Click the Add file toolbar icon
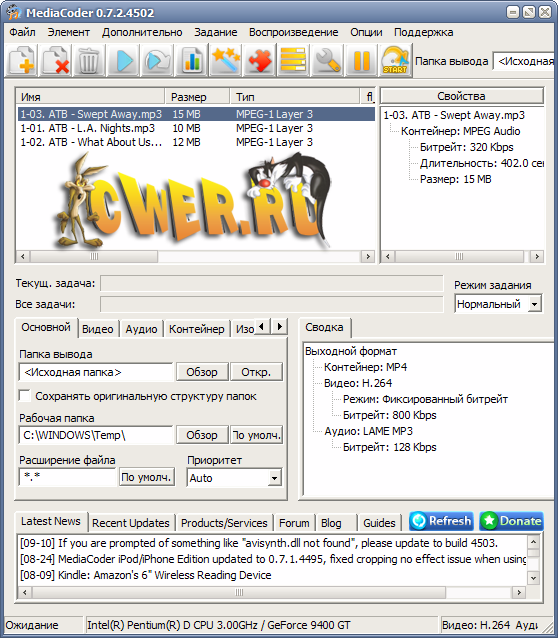 (x=21, y=60)
